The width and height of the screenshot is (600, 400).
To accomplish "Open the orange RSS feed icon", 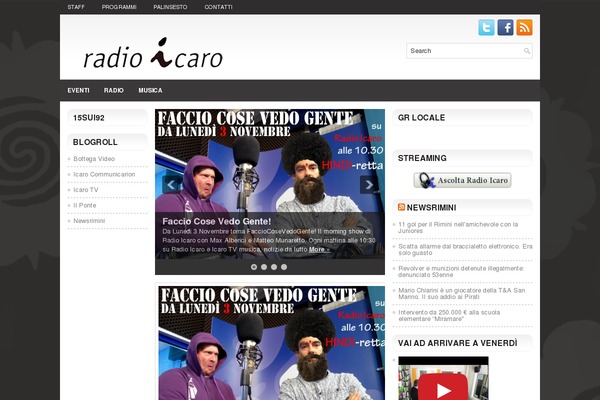I will (x=524, y=28).
